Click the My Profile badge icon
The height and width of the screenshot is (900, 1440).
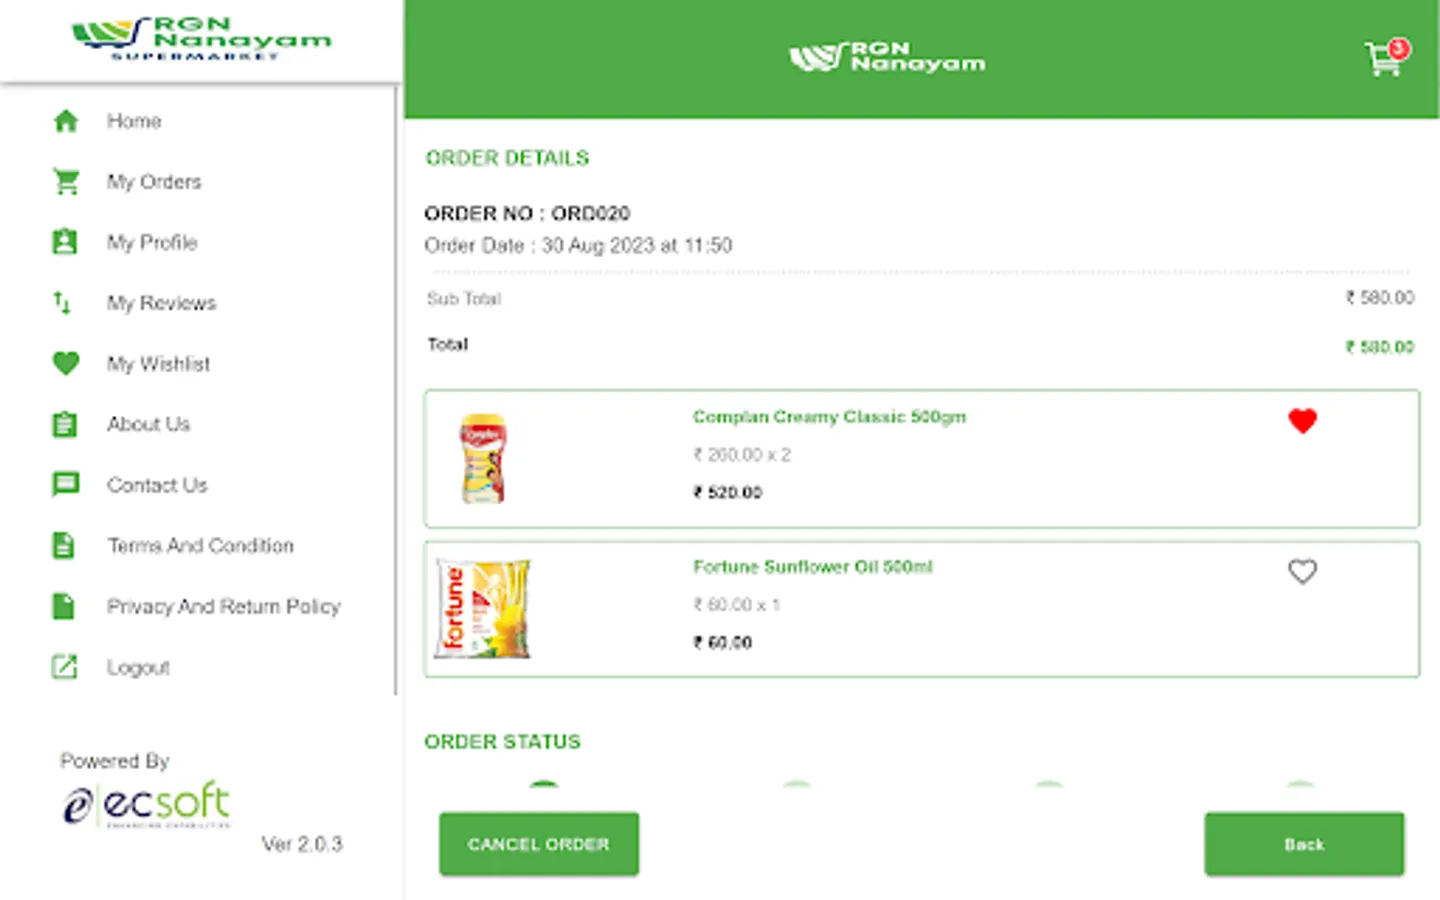tap(65, 242)
